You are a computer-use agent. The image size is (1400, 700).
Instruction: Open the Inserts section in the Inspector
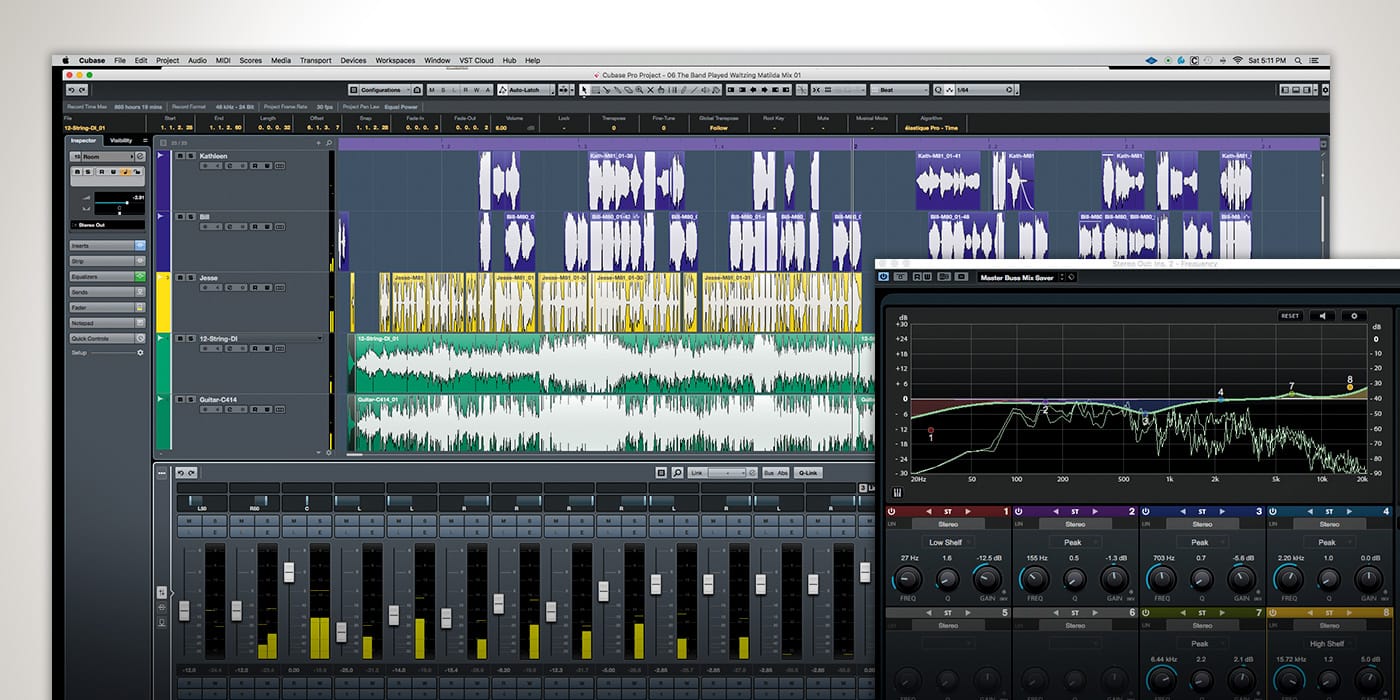pos(107,245)
